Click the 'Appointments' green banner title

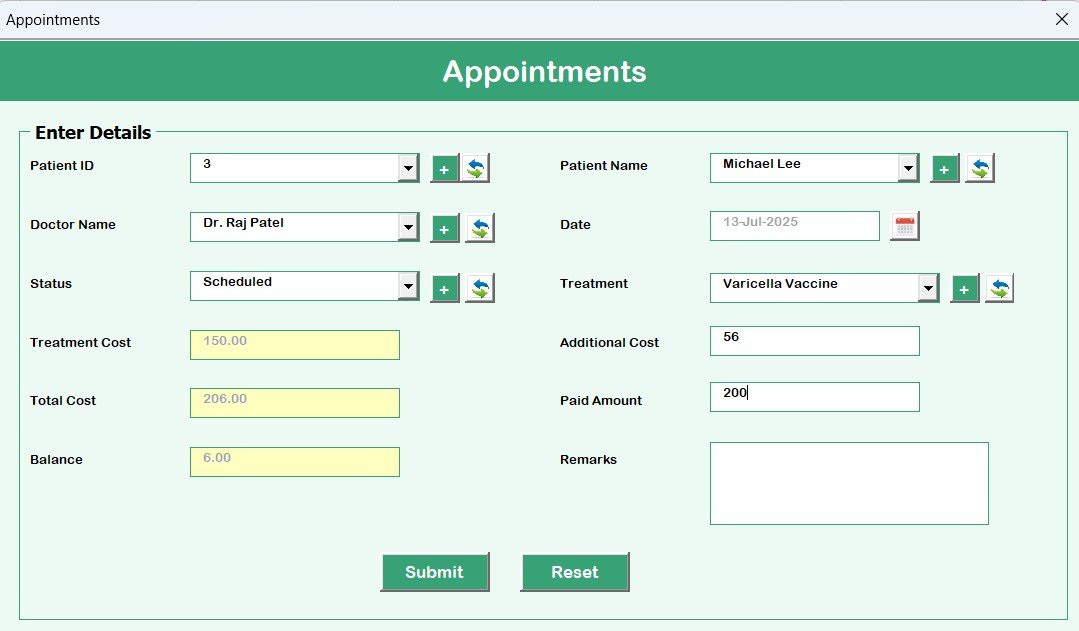544,72
